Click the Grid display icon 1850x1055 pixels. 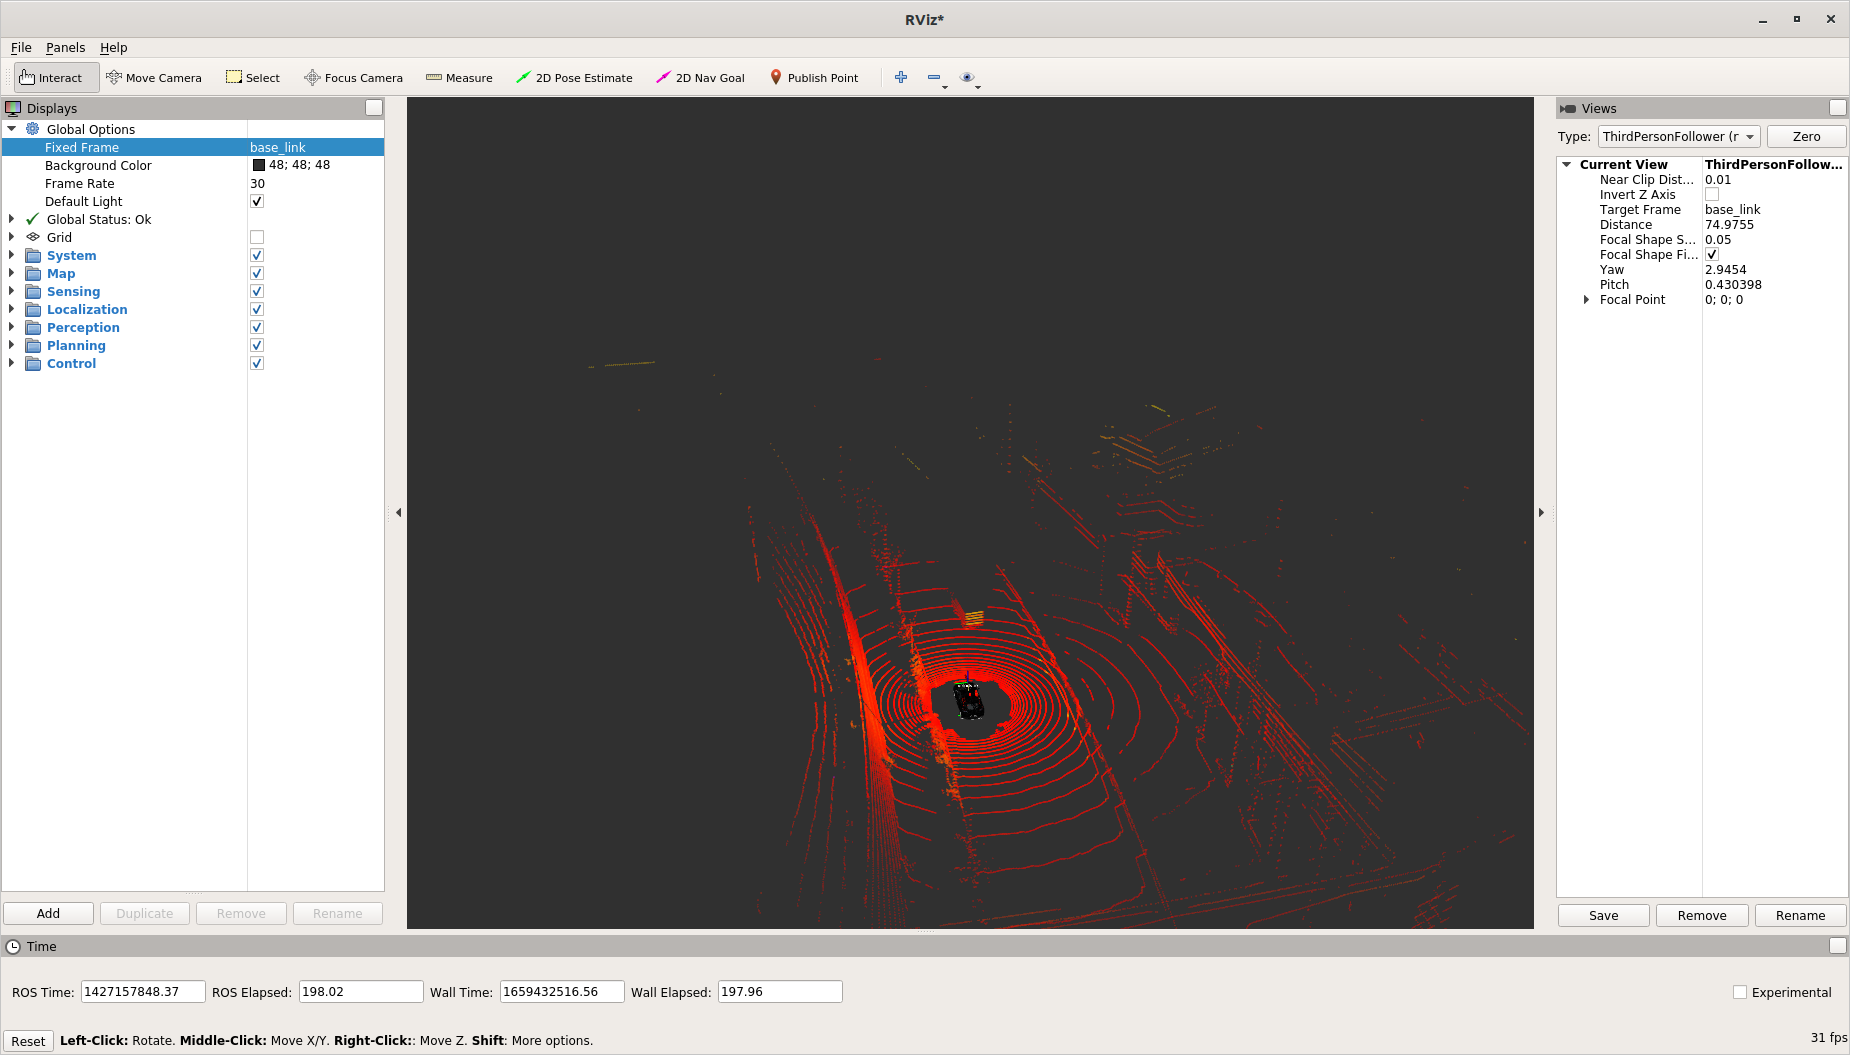33,237
